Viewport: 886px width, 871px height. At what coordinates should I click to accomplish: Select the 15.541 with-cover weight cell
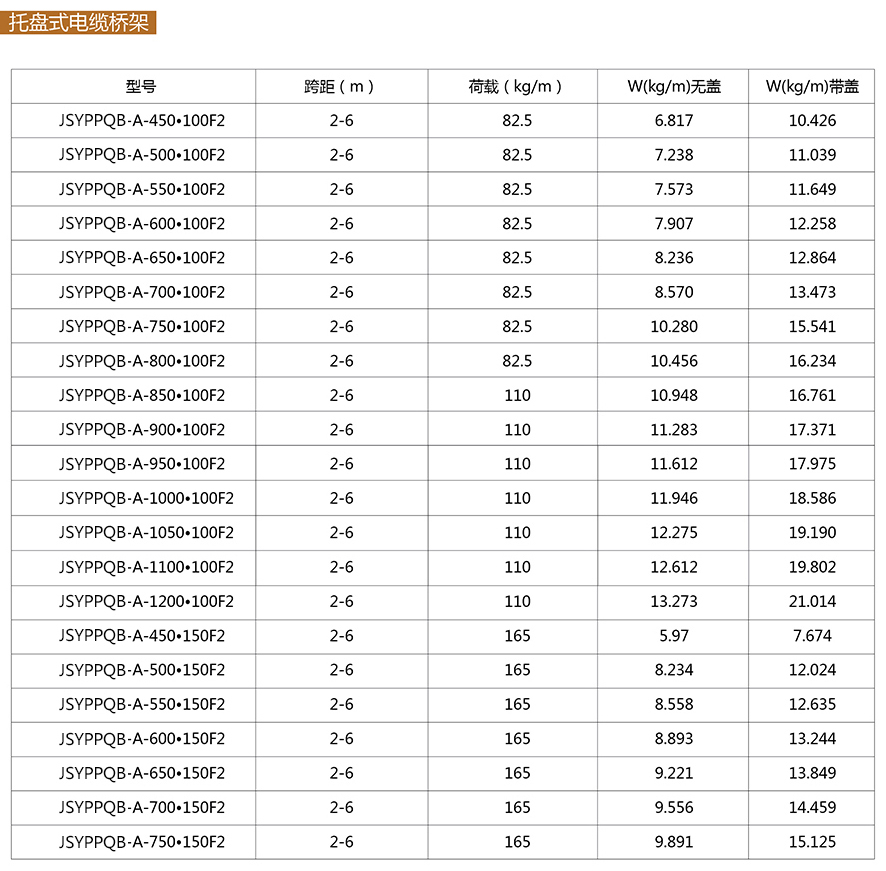811,327
